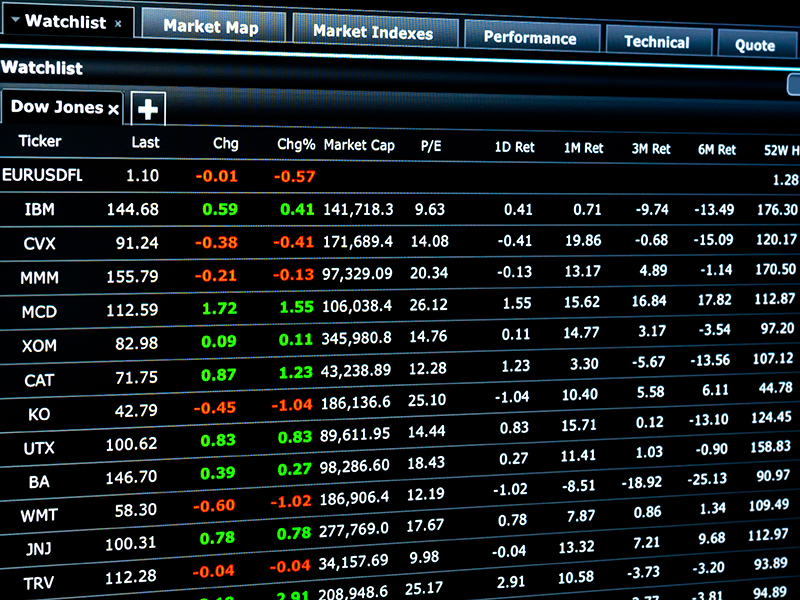Sort by the Chg column header
This screenshot has height=600, width=800.
point(226,143)
